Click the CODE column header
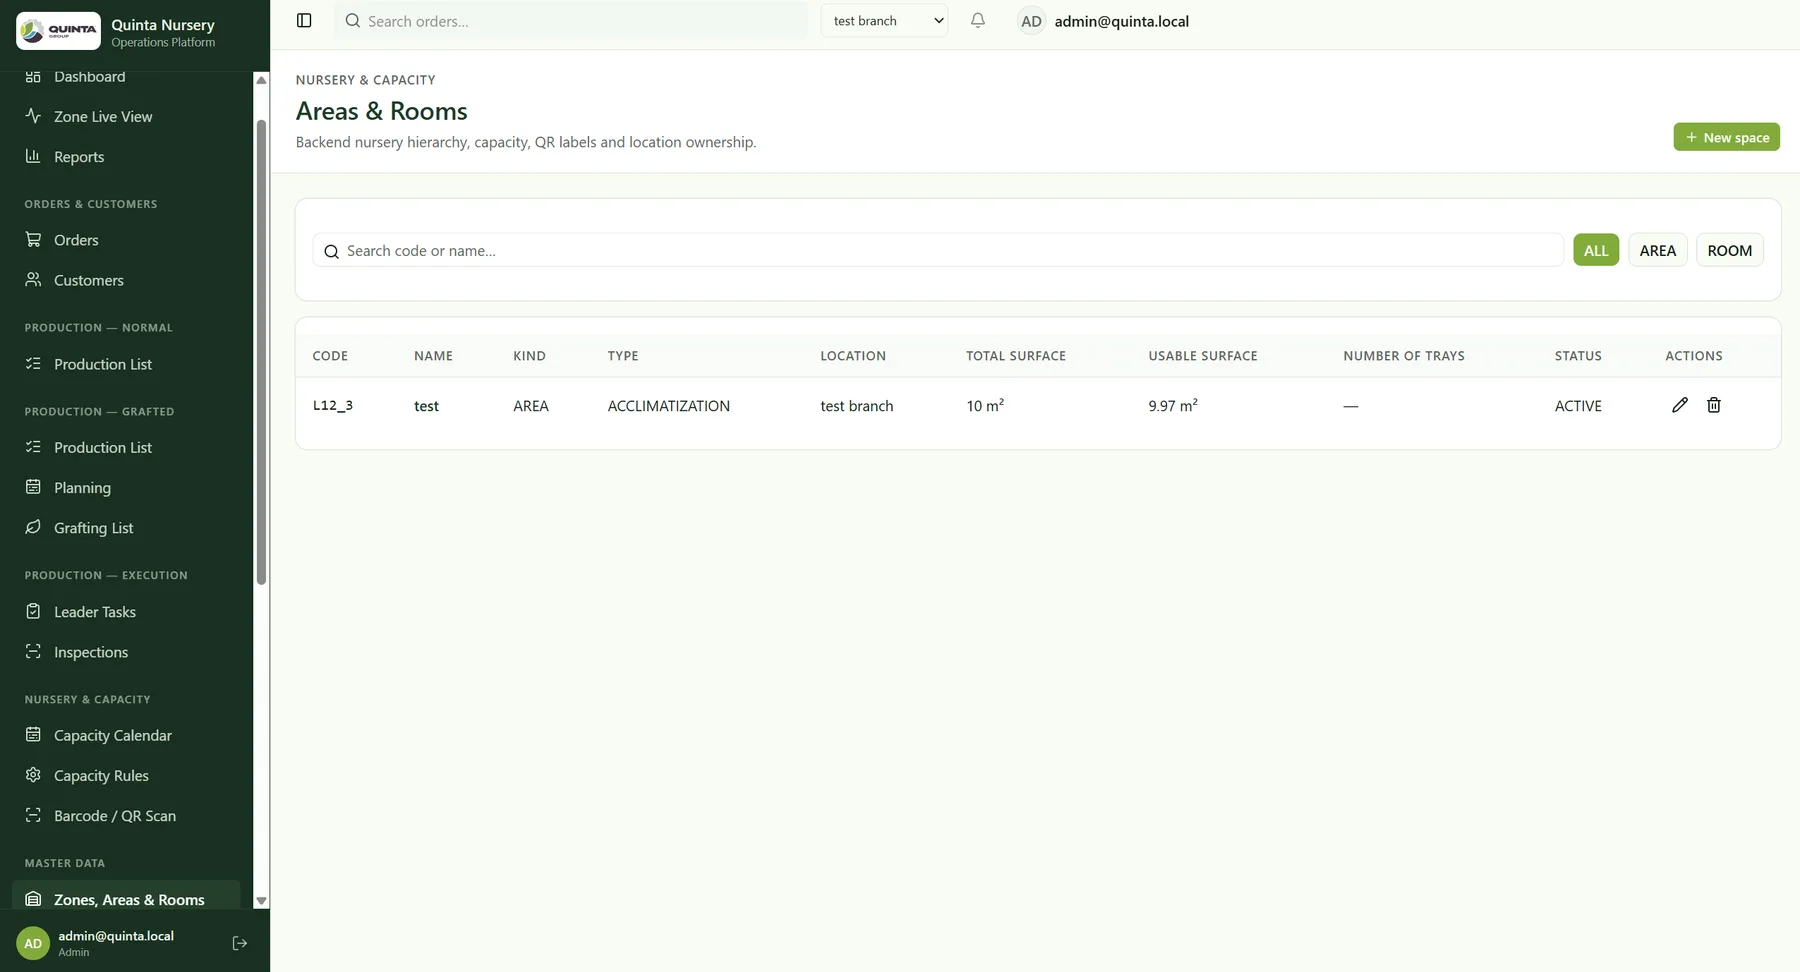Image resolution: width=1800 pixels, height=972 pixels. coord(330,356)
